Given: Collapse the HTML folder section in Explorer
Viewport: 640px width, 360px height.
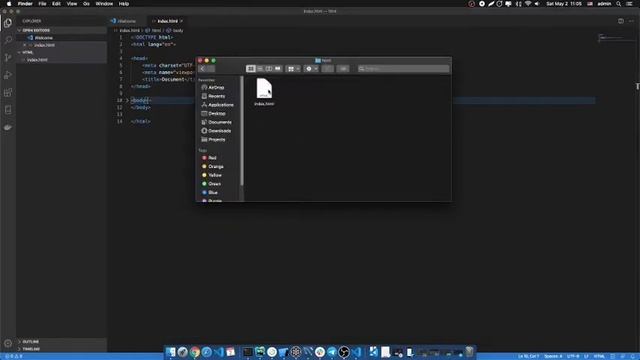Looking at the screenshot, I should click(19, 52).
